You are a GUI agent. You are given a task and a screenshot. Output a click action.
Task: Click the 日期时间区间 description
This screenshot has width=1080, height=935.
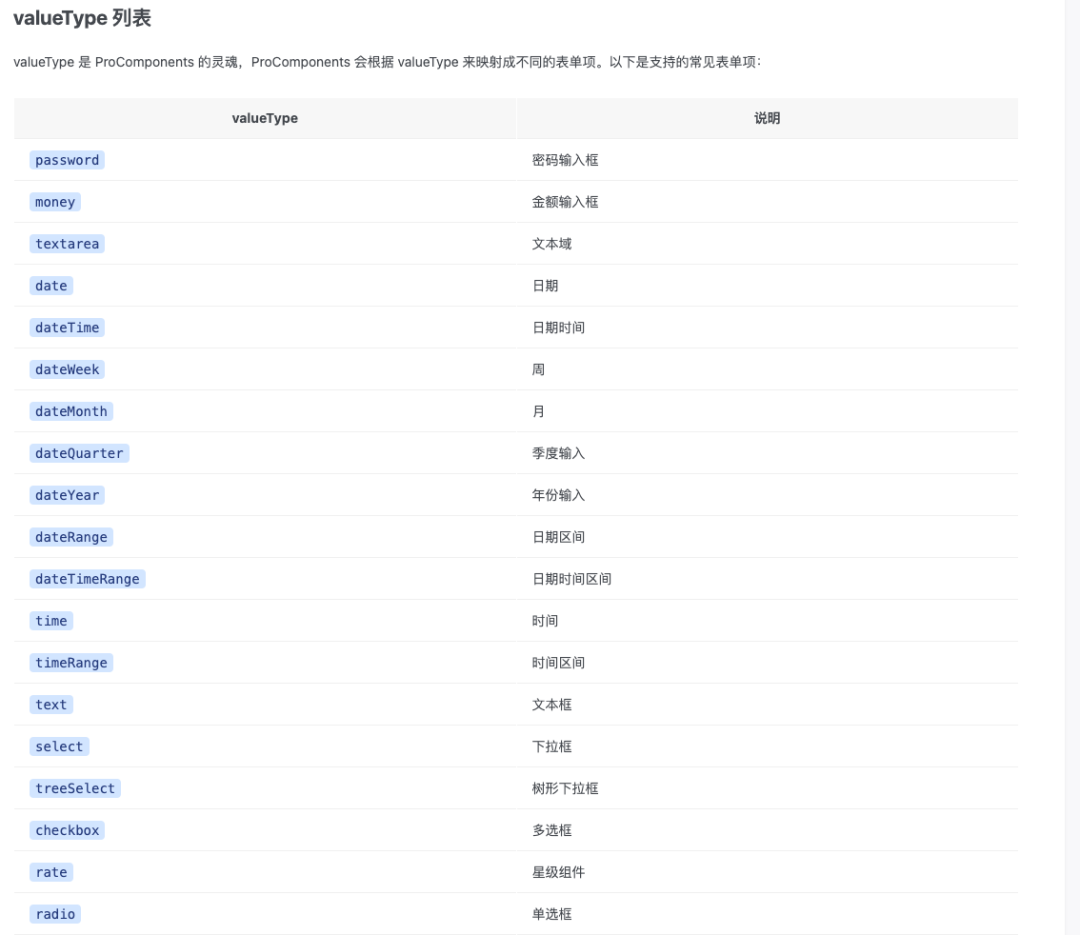572,579
